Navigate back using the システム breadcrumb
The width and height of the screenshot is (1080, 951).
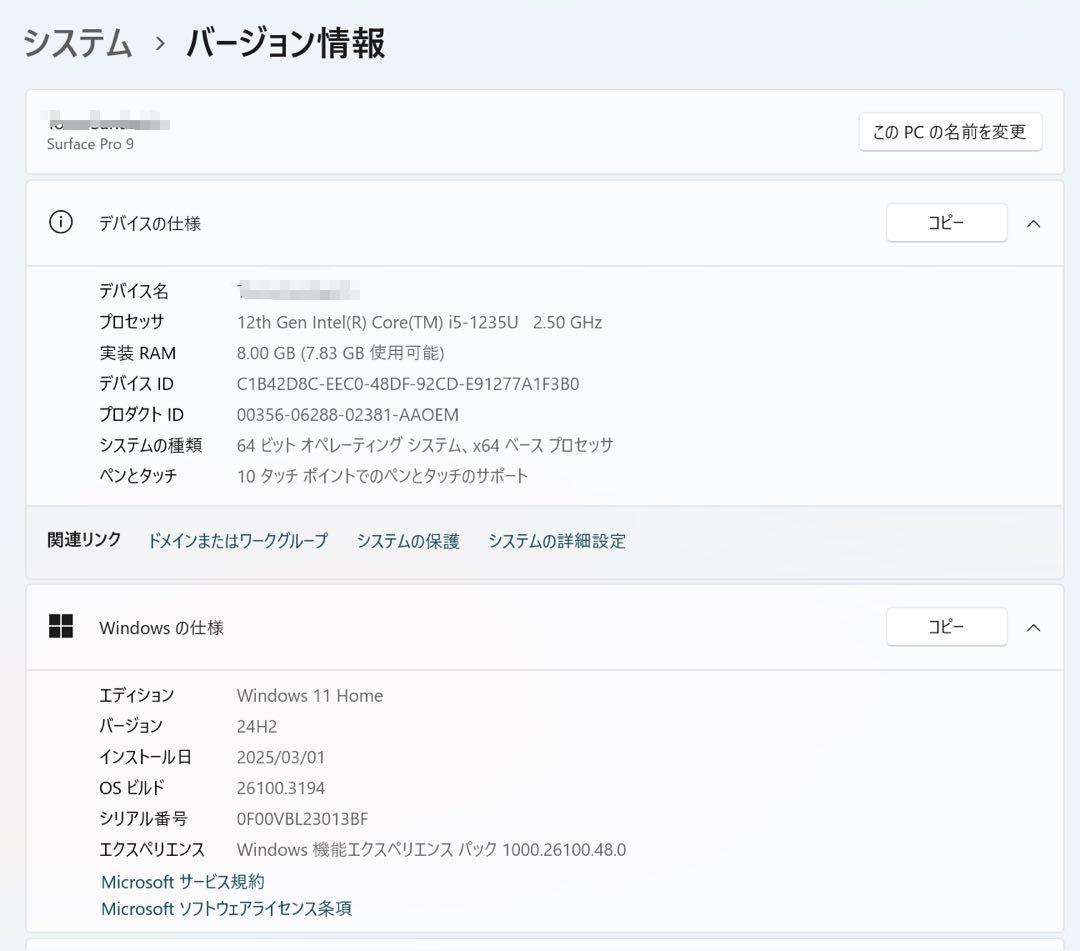(77, 44)
